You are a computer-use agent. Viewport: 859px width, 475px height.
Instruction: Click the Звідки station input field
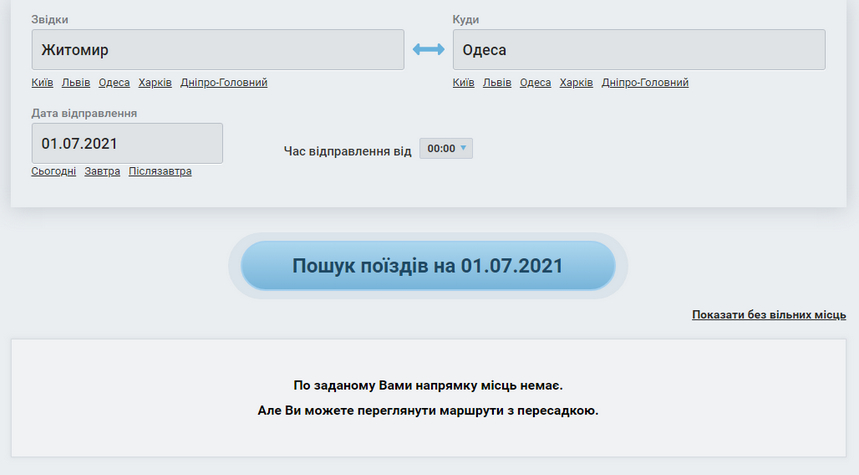[217, 49]
